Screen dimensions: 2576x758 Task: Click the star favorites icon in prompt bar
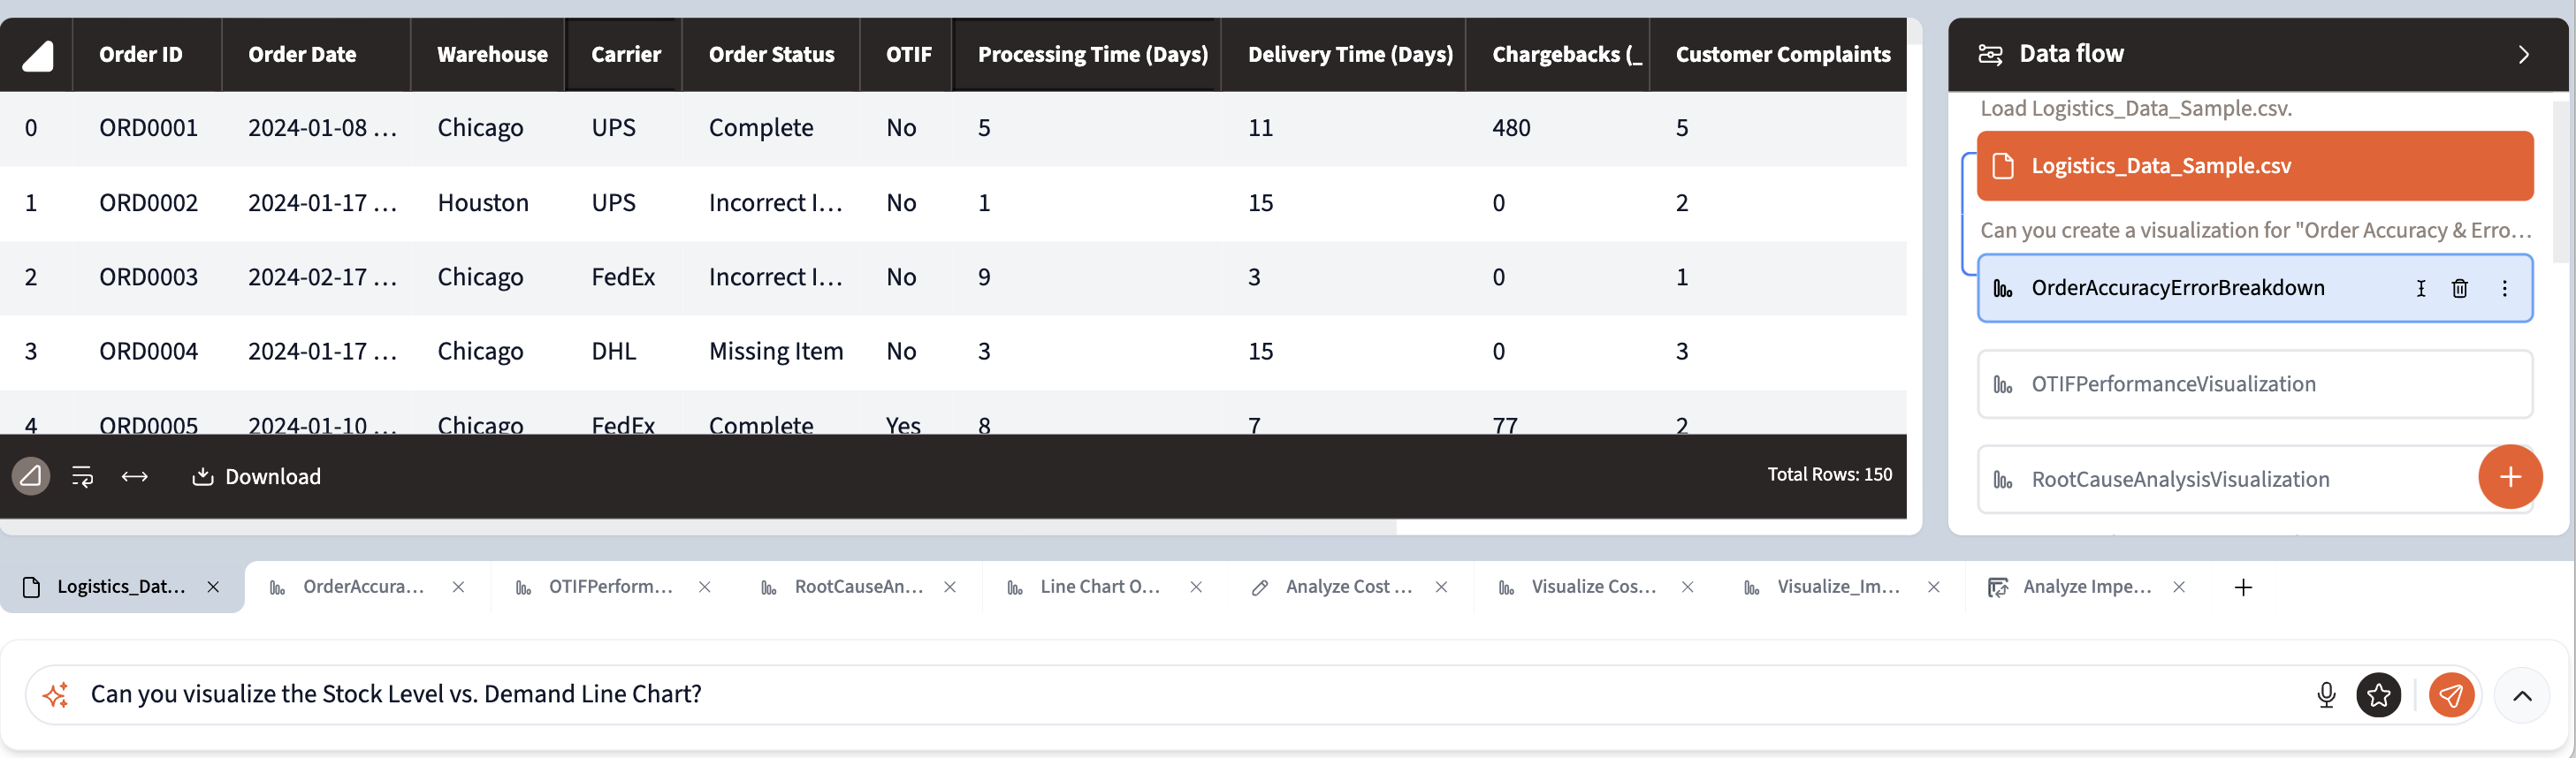tap(2378, 695)
